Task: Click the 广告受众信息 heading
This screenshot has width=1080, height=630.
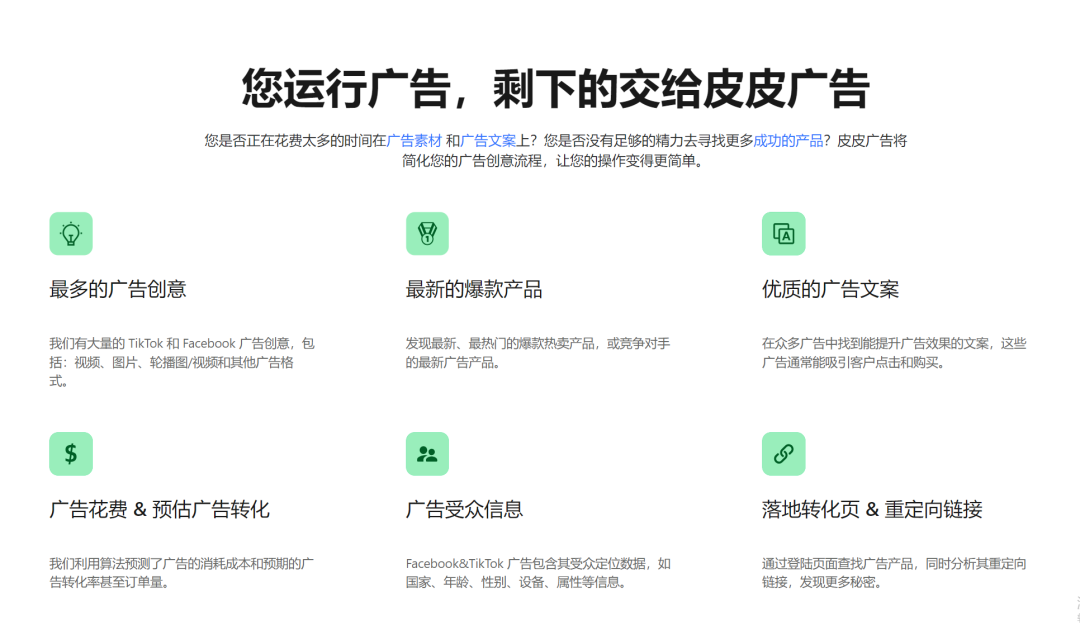Action: click(x=467, y=508)
